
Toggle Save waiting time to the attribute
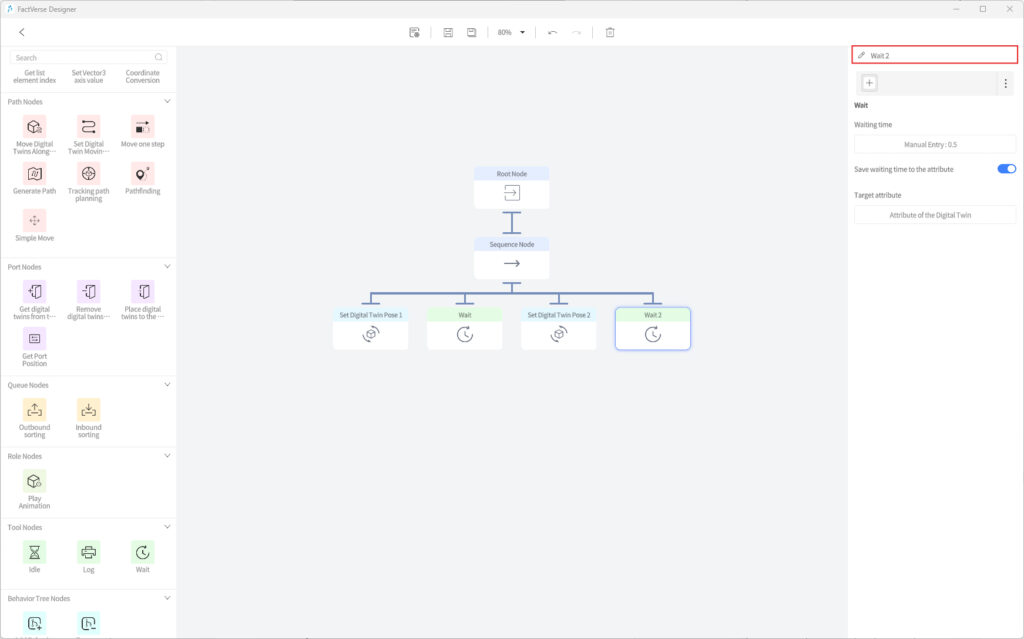click(x=1006, y=169)
